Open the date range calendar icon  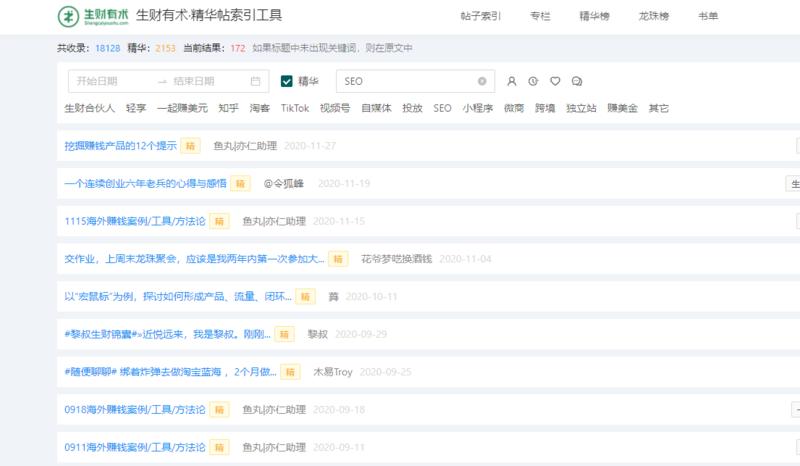256,81
